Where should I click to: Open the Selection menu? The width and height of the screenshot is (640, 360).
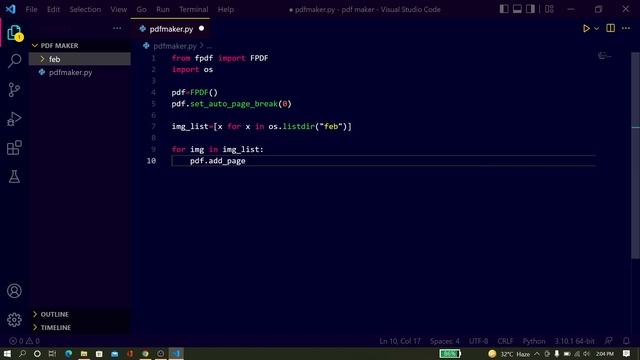85,9
